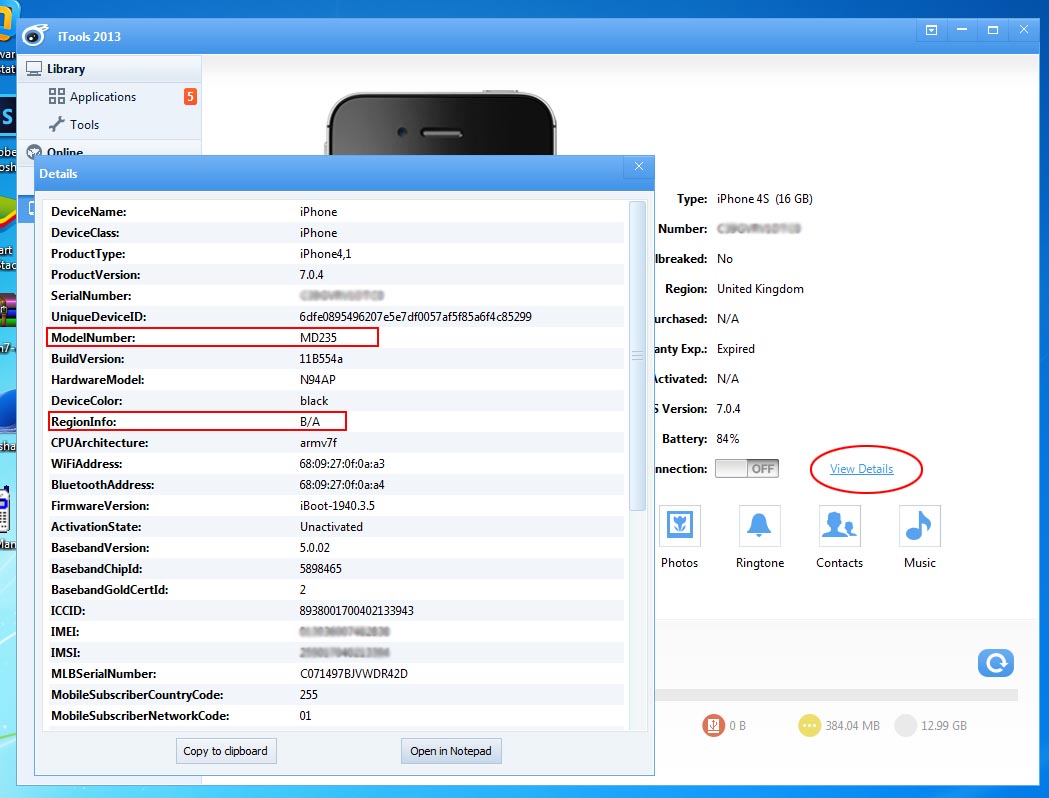Open the Photos icon
Image resolution: width=1049 pixels, height=798 pixels.
pos(680,526)
